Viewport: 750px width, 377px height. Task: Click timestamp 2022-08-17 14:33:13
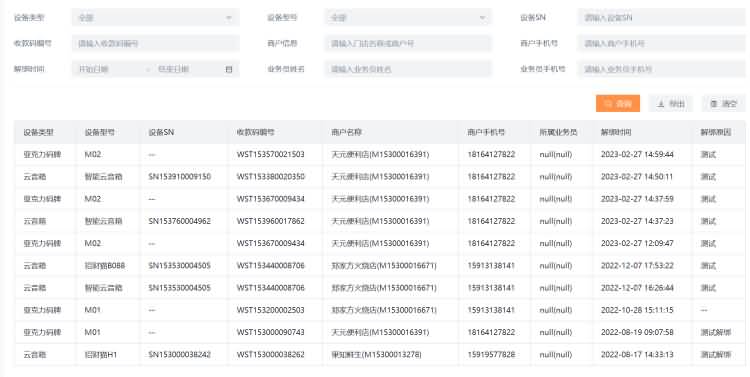tap(637, 355)
